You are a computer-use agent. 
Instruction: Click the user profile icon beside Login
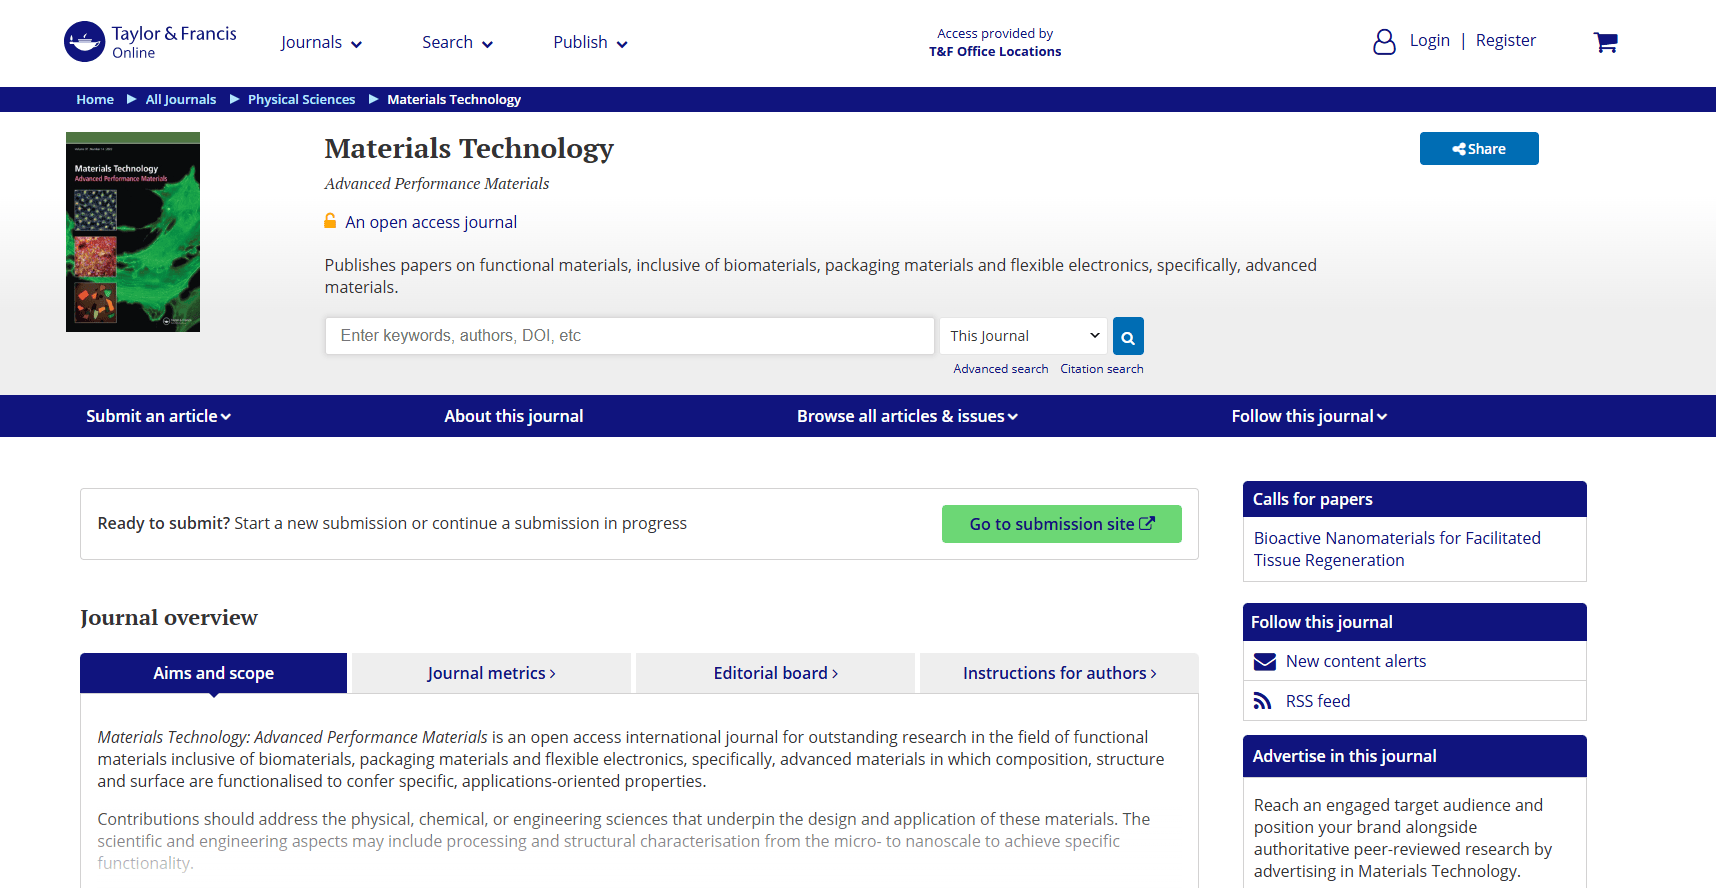1384,41
